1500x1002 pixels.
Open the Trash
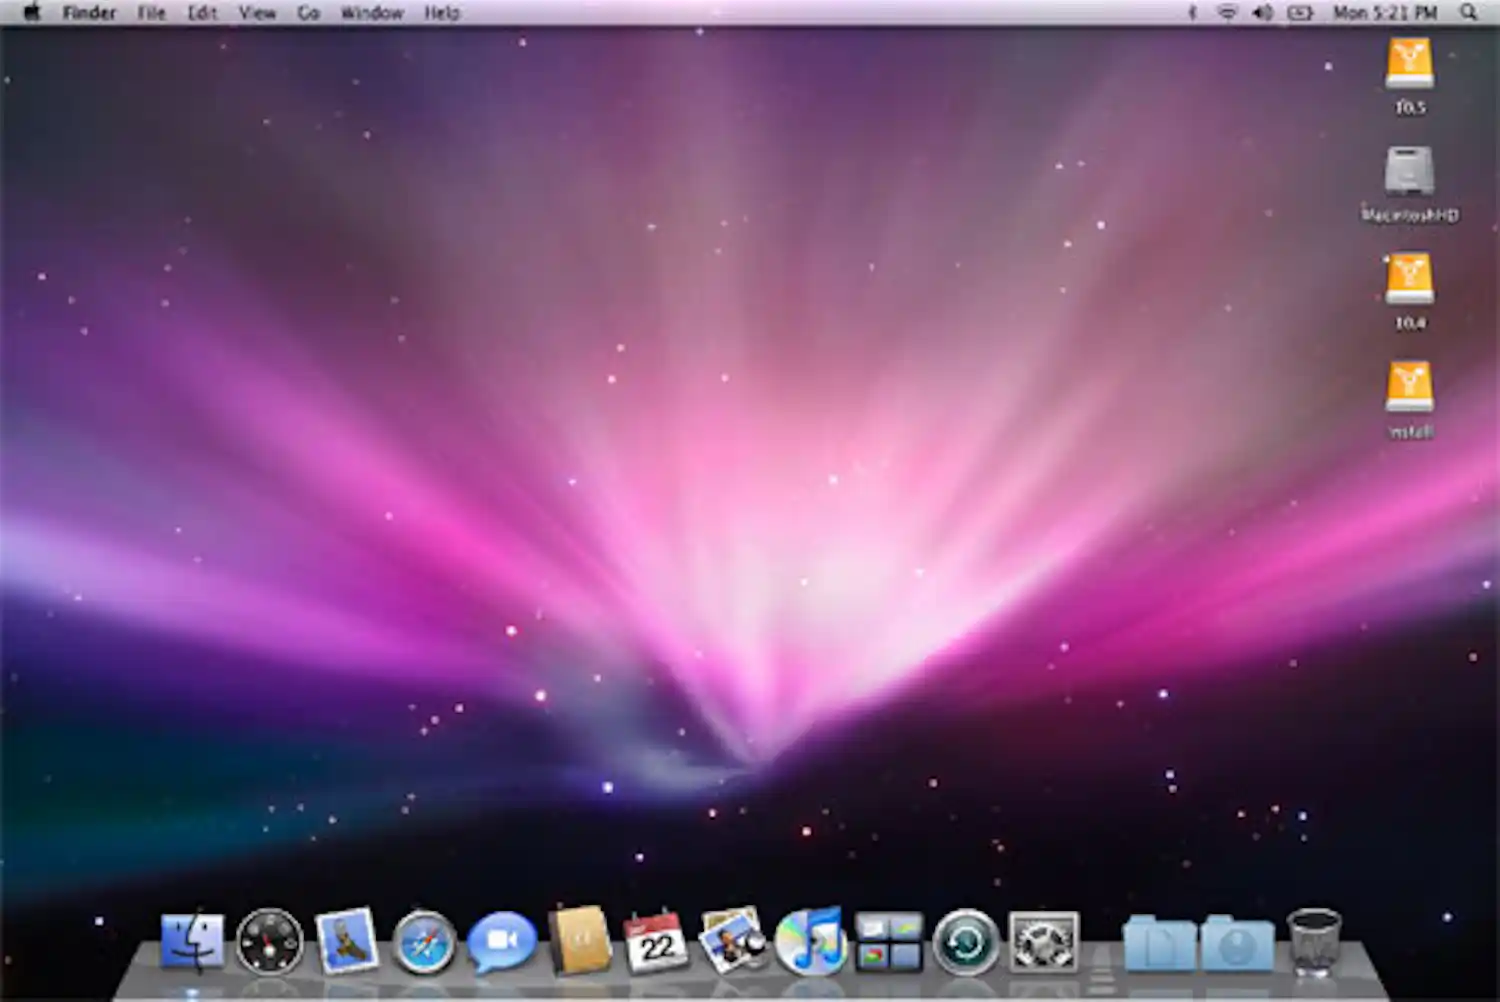click(1315, 940)
